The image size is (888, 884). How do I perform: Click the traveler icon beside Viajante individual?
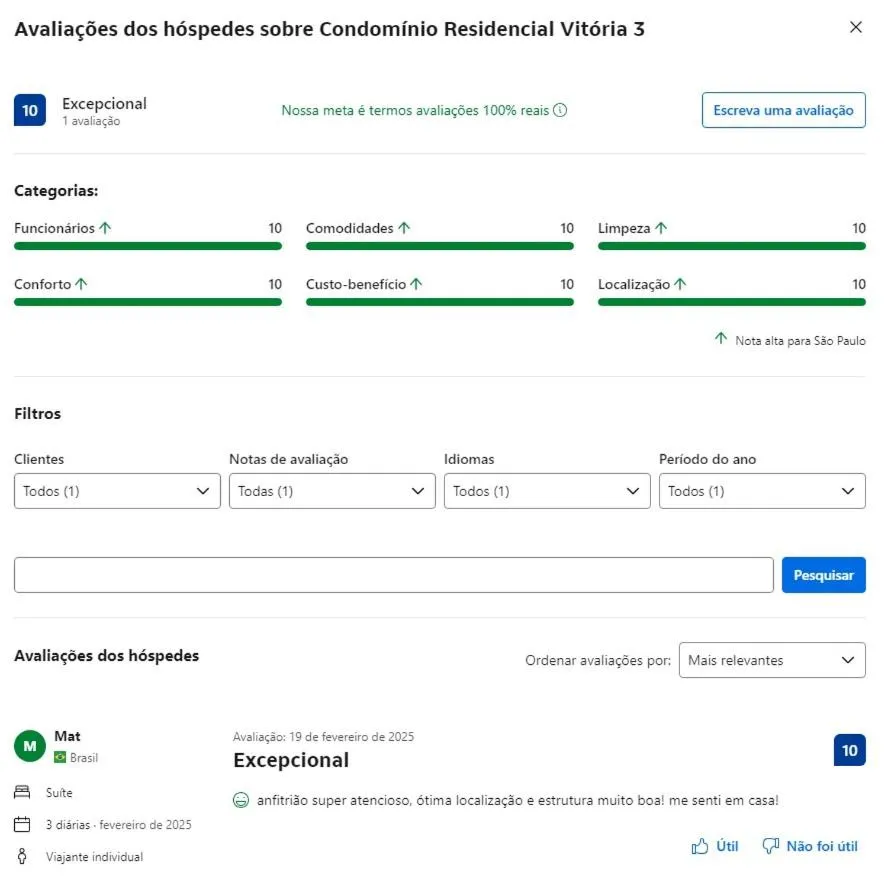[x=22, y=857]
